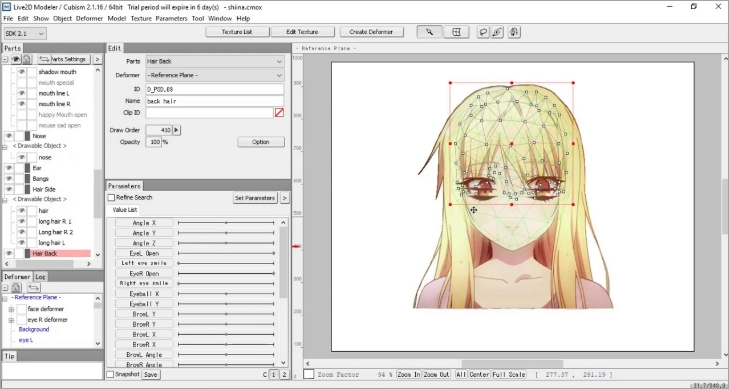Toggle lock box for Hair Side part
729x389 pixels.
pyautogui.click(x=19, y=189)
